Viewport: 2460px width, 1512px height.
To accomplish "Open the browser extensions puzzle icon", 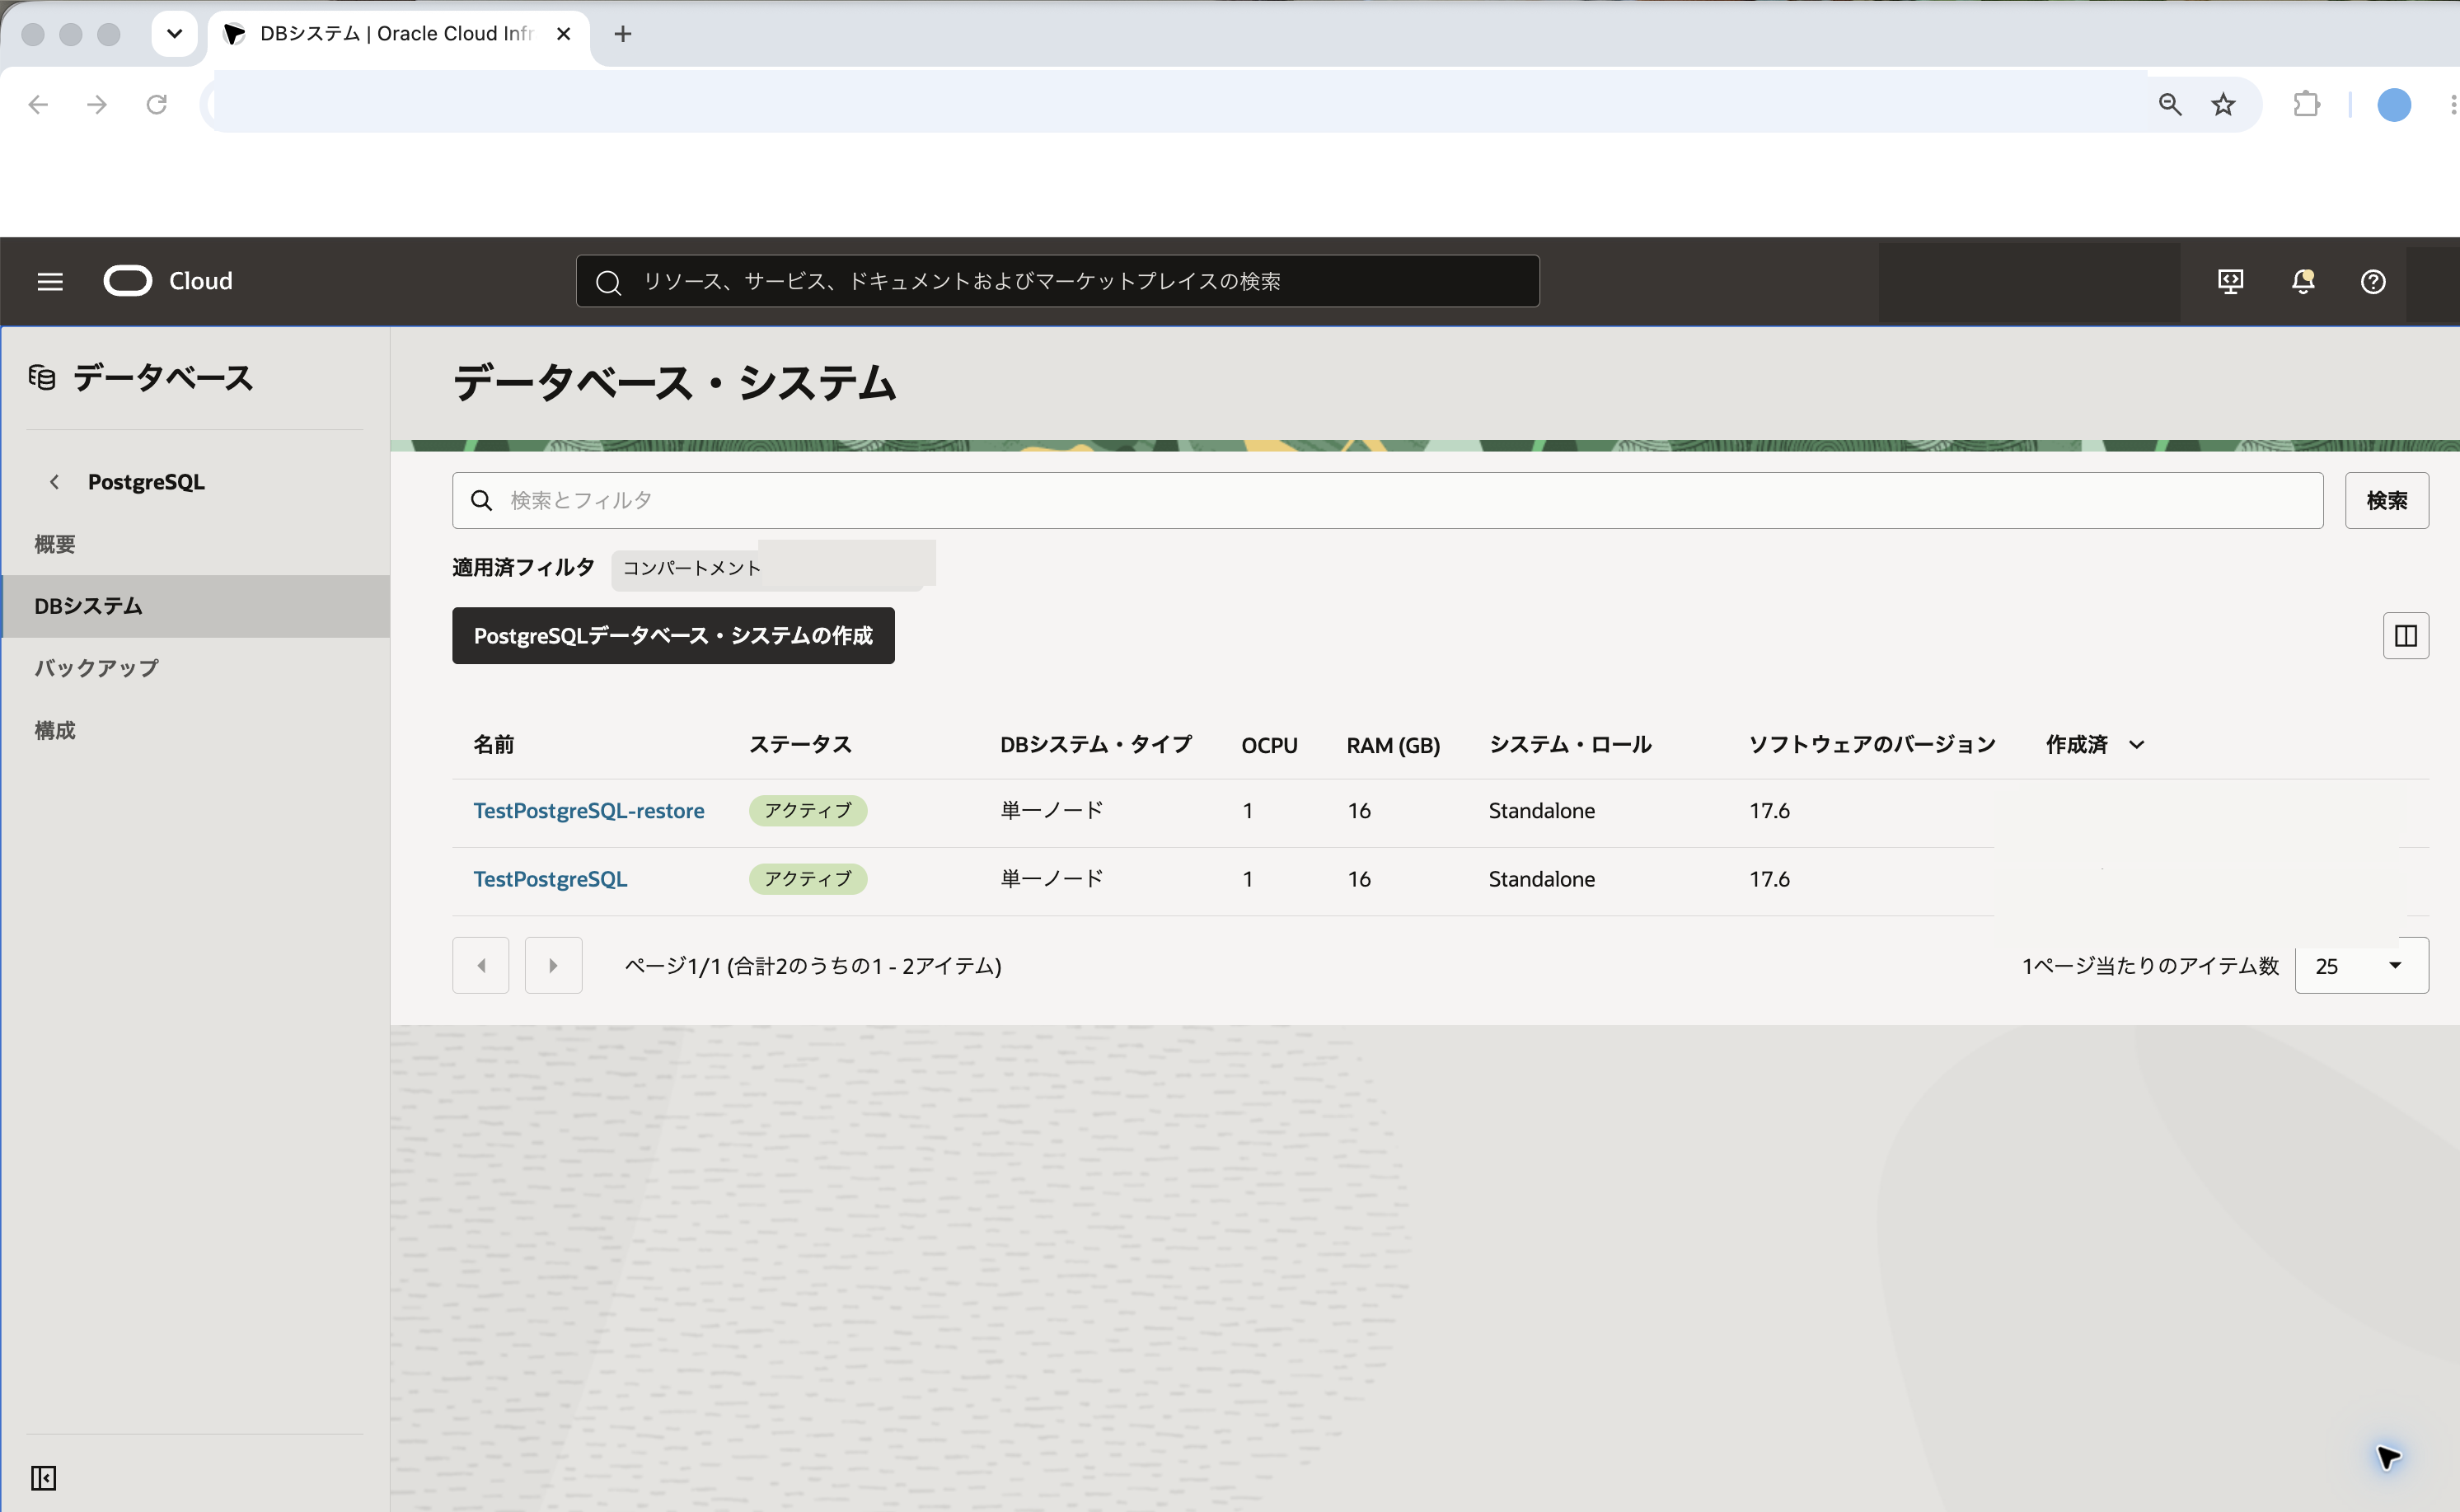I will coord(2306,104).
